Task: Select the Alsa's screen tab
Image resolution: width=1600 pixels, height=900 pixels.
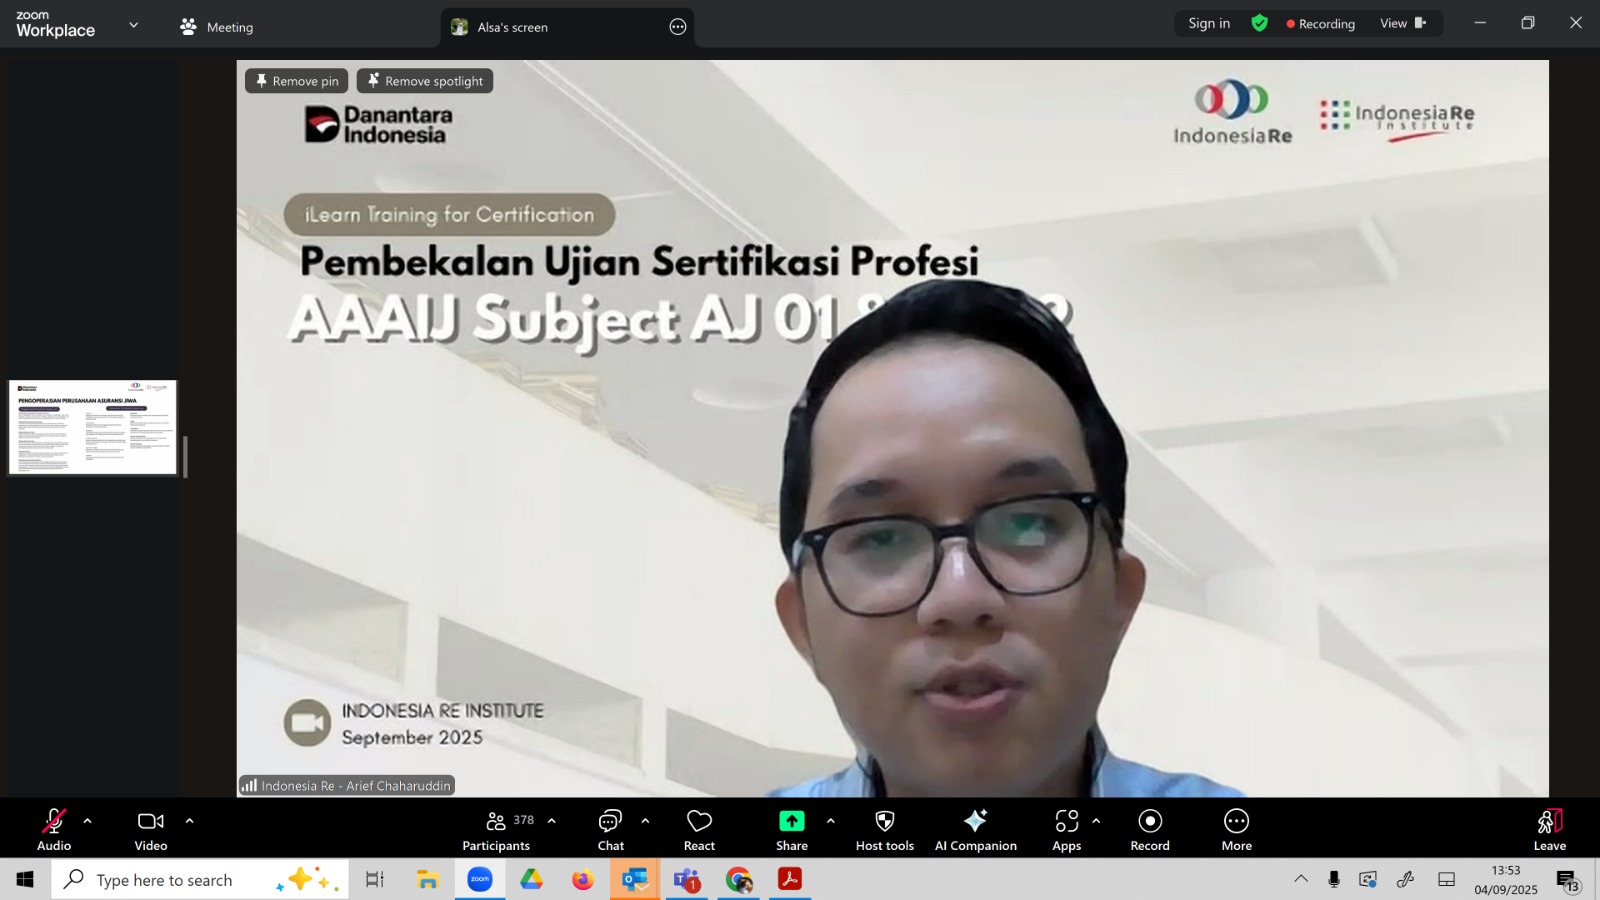Action: tap(512, 27)
